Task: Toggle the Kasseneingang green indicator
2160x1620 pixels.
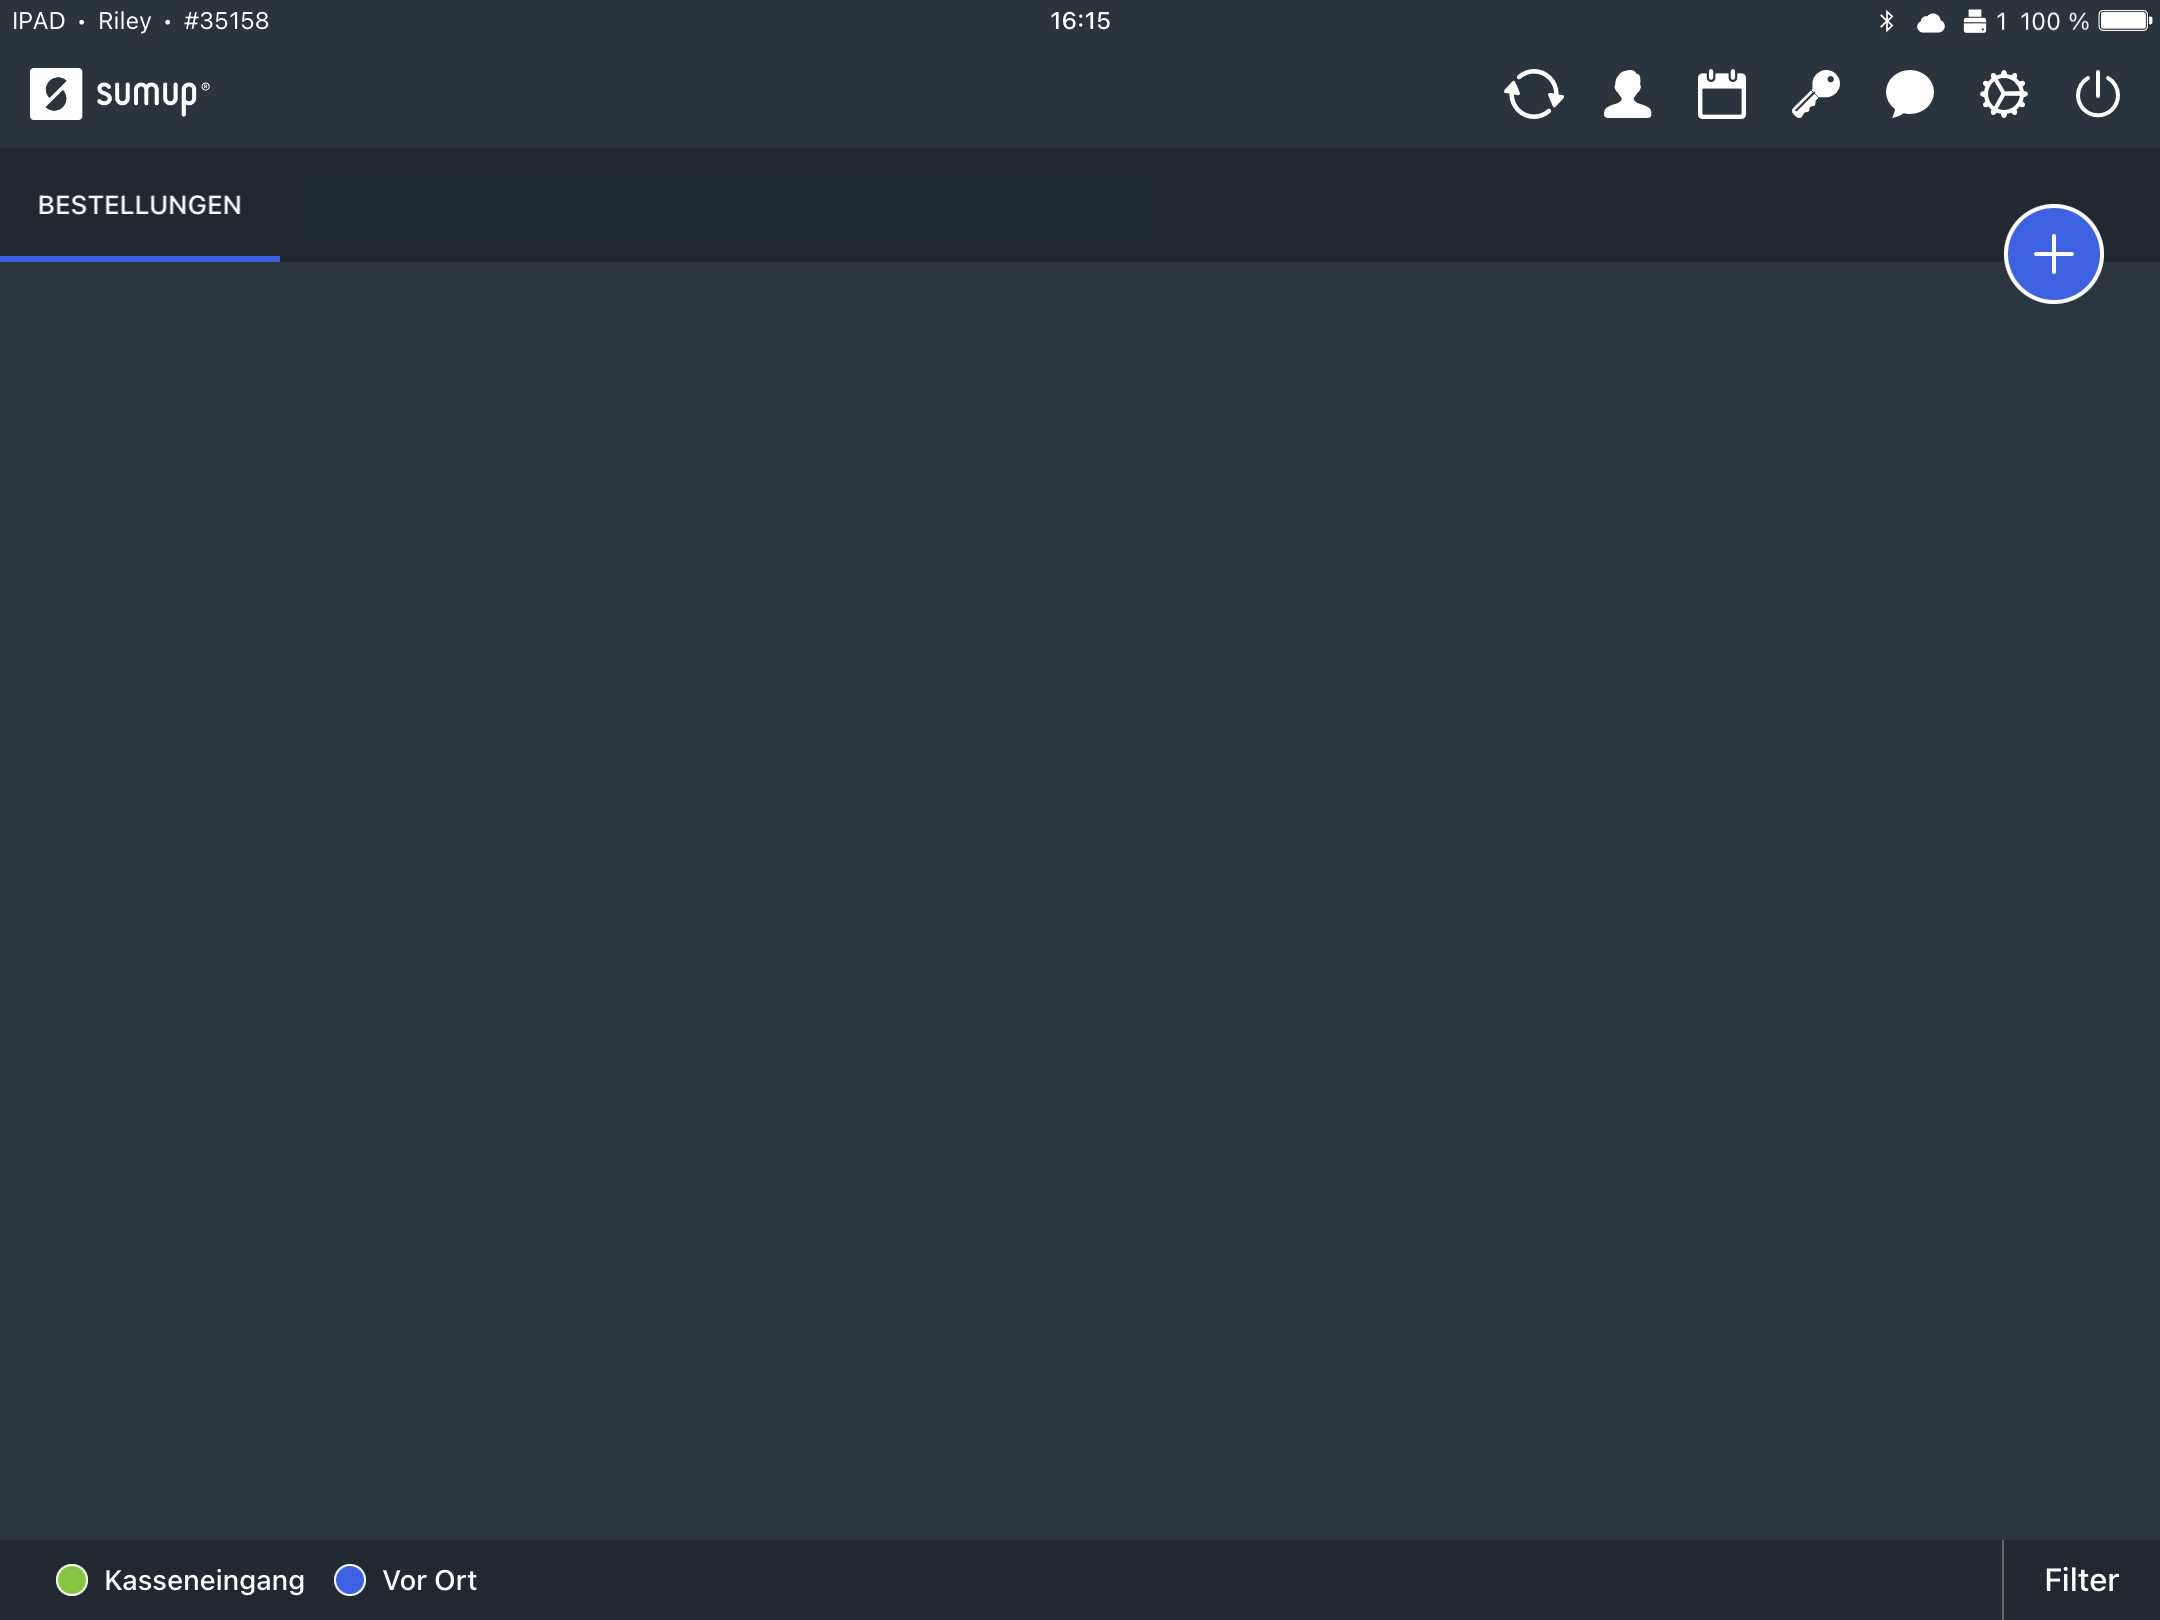Action: 72,1580
